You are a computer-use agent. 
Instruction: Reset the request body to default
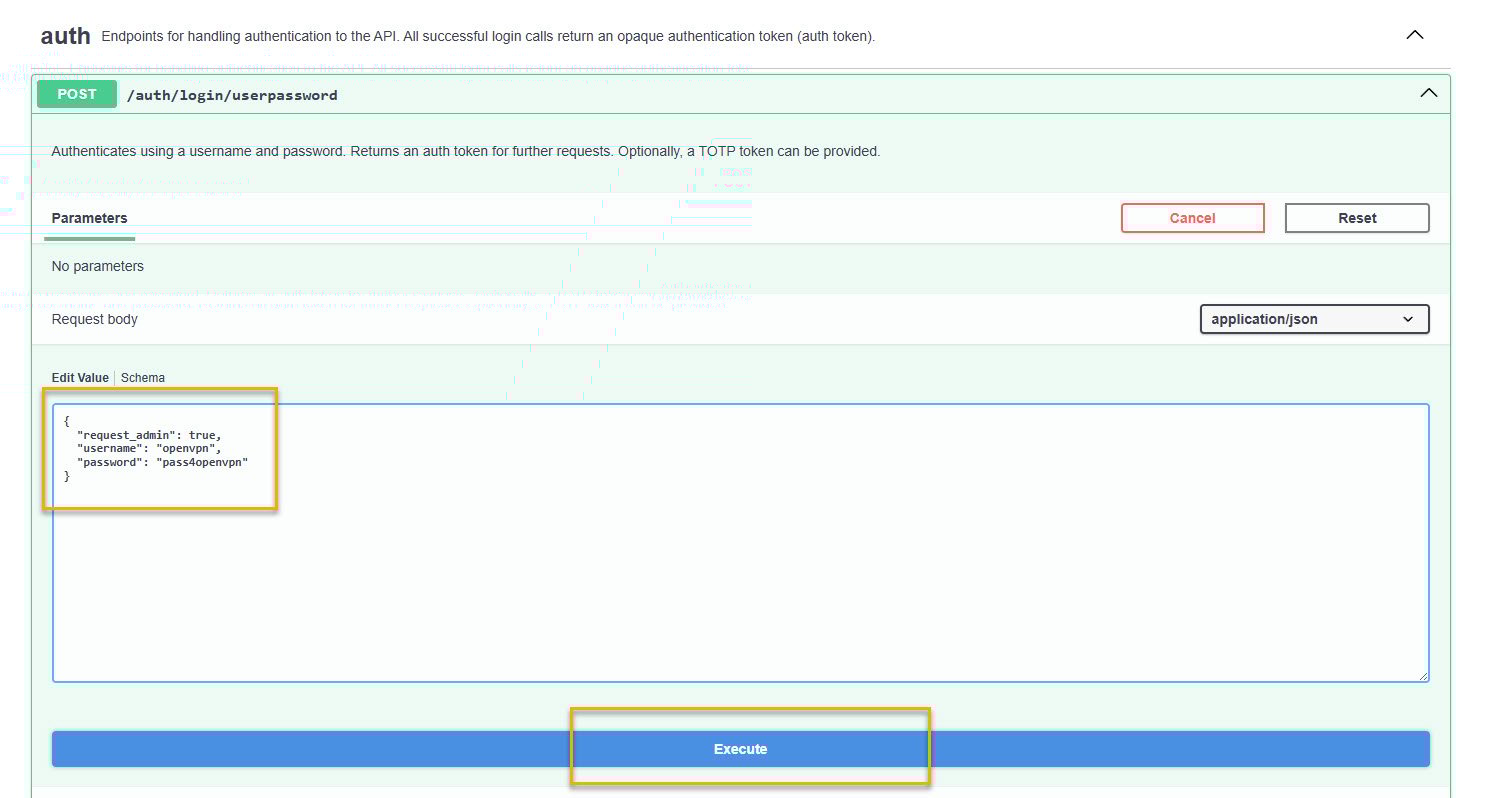[1357, 217]
